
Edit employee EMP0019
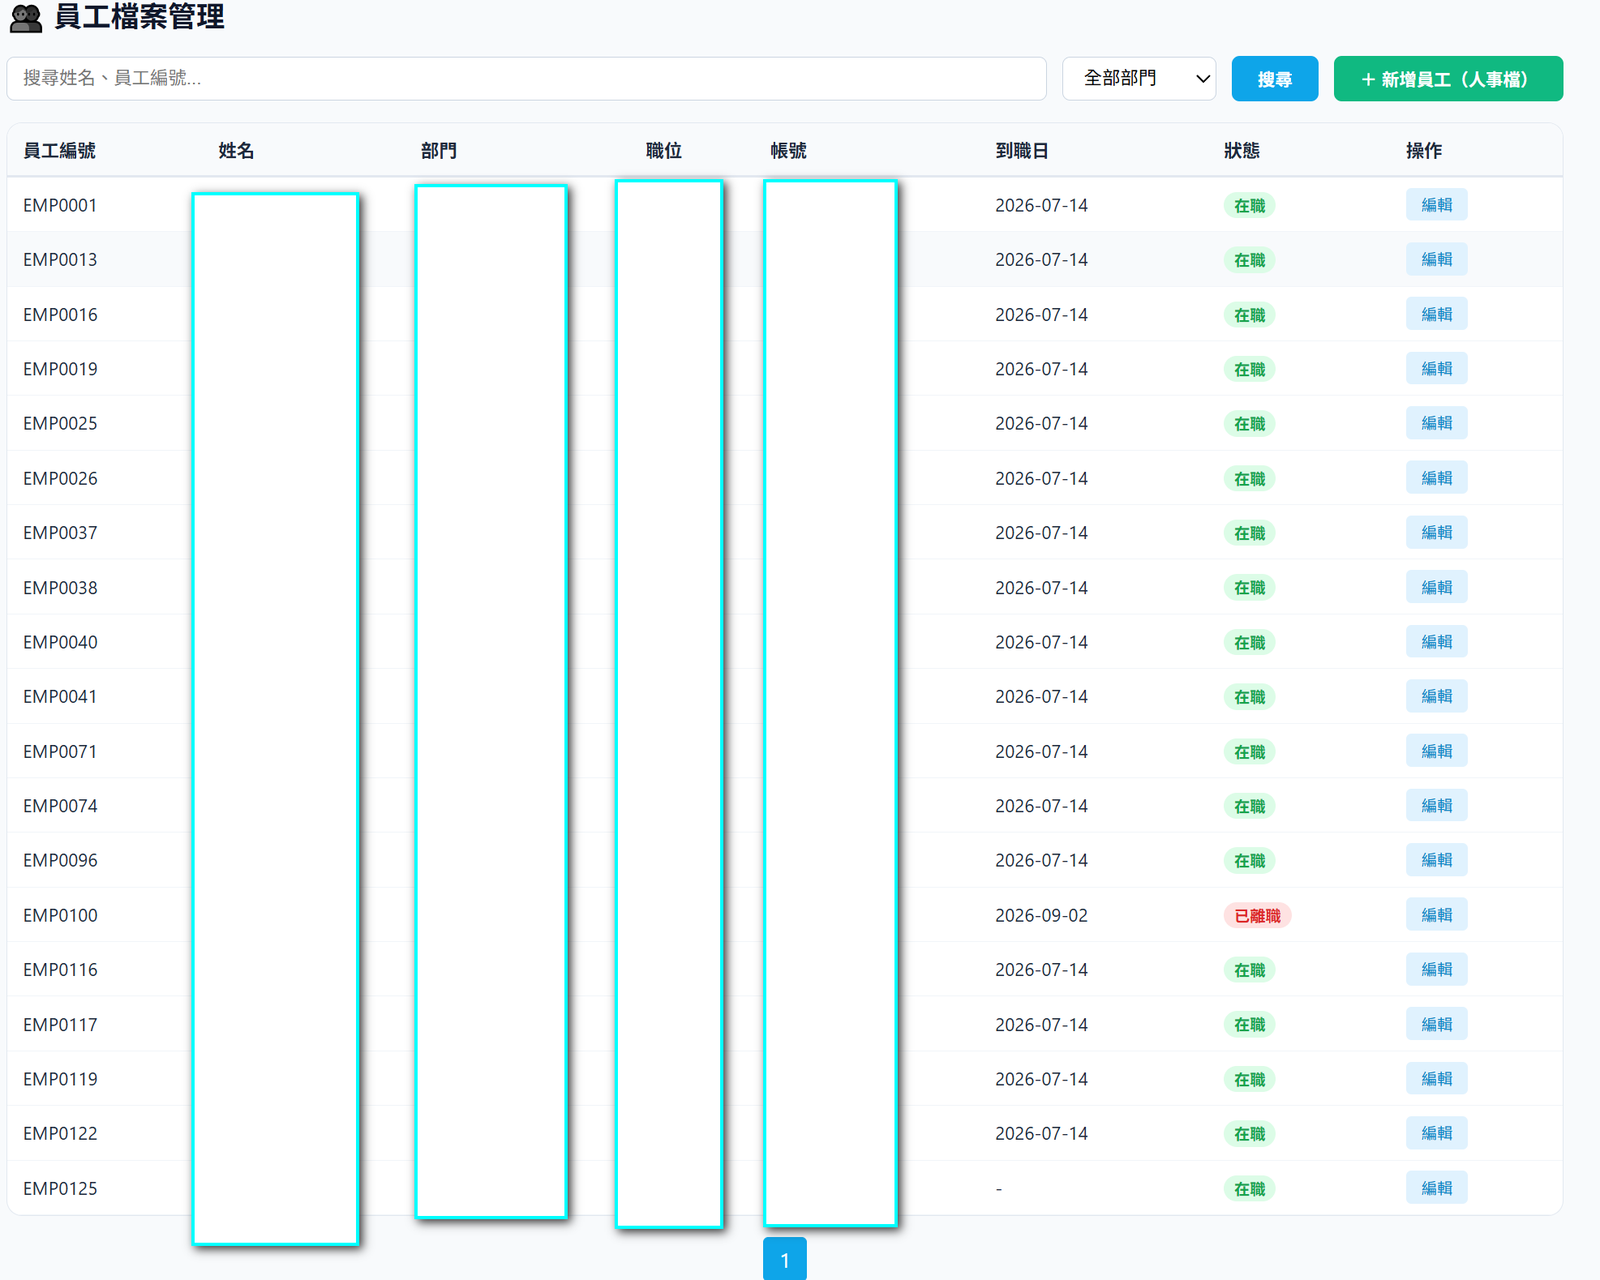click(1436, 369)
